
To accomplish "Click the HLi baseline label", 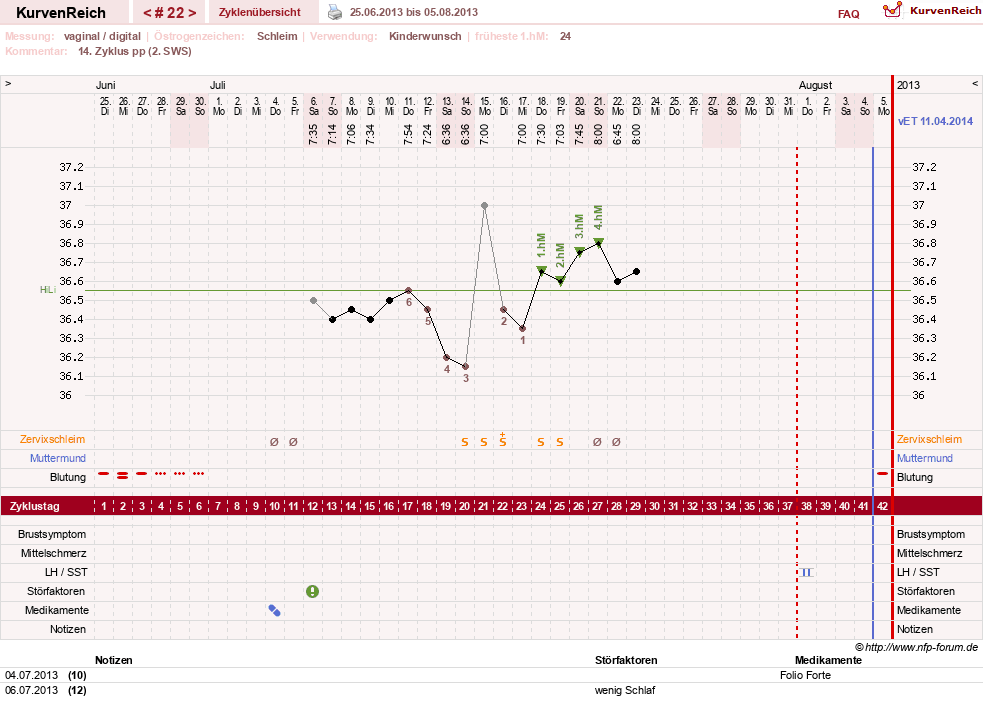I will pos(48,290).
